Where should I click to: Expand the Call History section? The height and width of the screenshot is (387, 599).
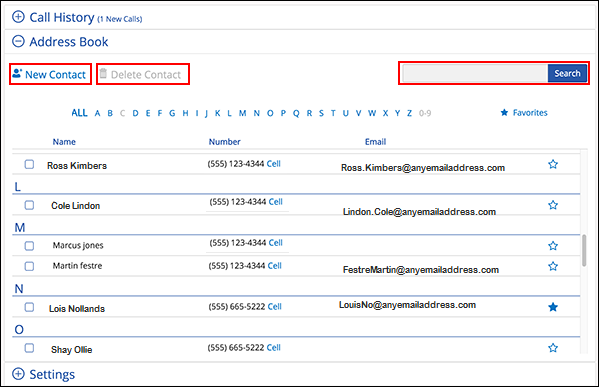(x=18, y=17)
